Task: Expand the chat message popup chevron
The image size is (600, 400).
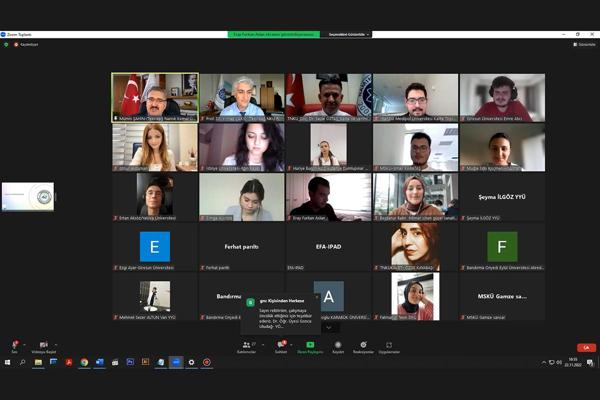Action: pyautogui.click(x=325, y=327)
